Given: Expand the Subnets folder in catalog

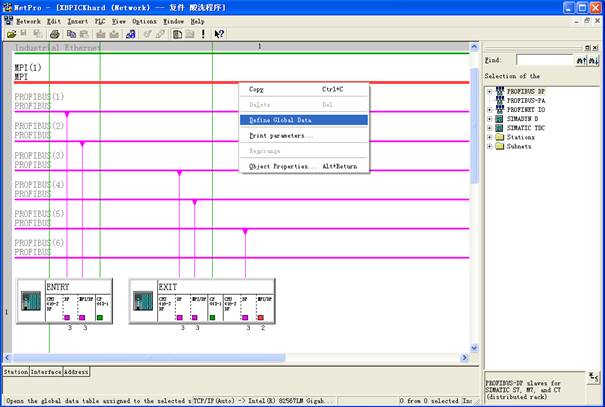Looking at the screenshot, I should click(489, 146).
